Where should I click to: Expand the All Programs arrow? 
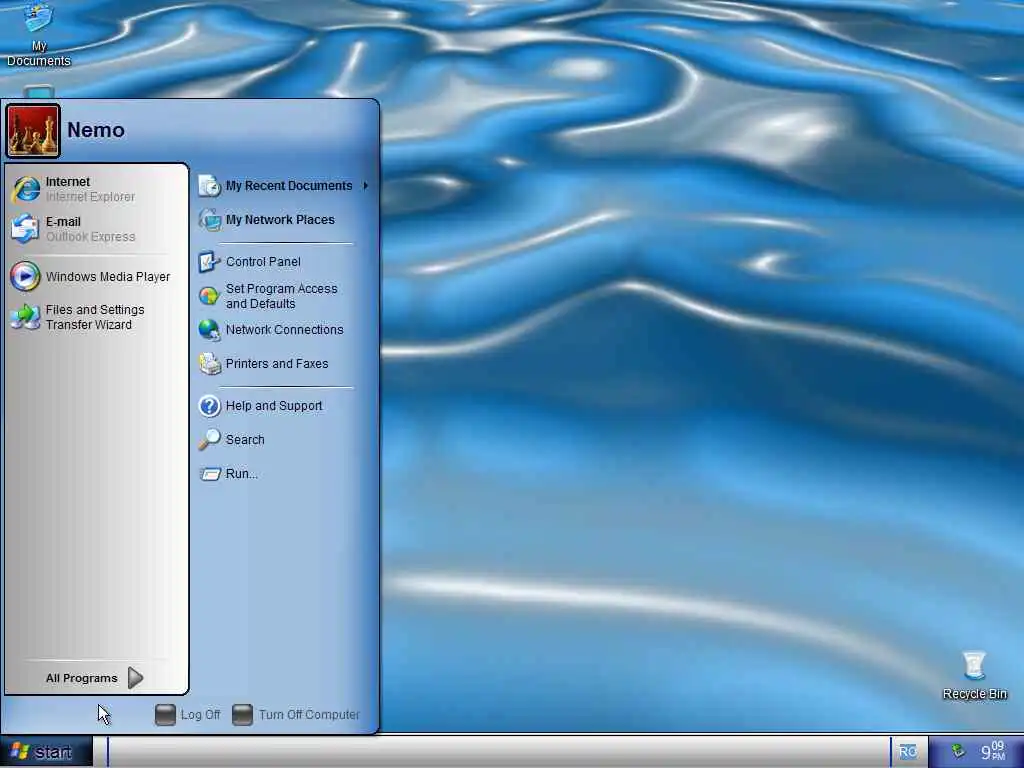[135, 678]
